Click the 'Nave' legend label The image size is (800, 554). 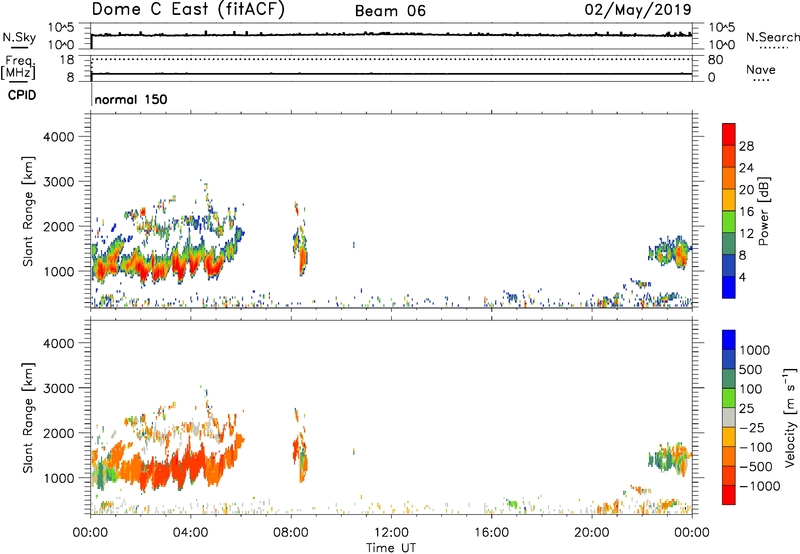pyautogui.click(x=761, y=69)
